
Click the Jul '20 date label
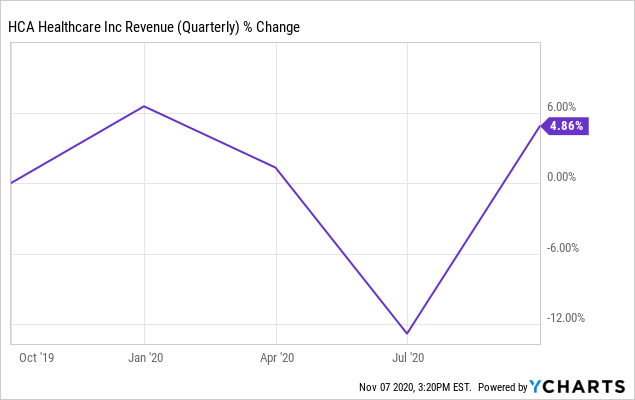(x=408, y=357)
